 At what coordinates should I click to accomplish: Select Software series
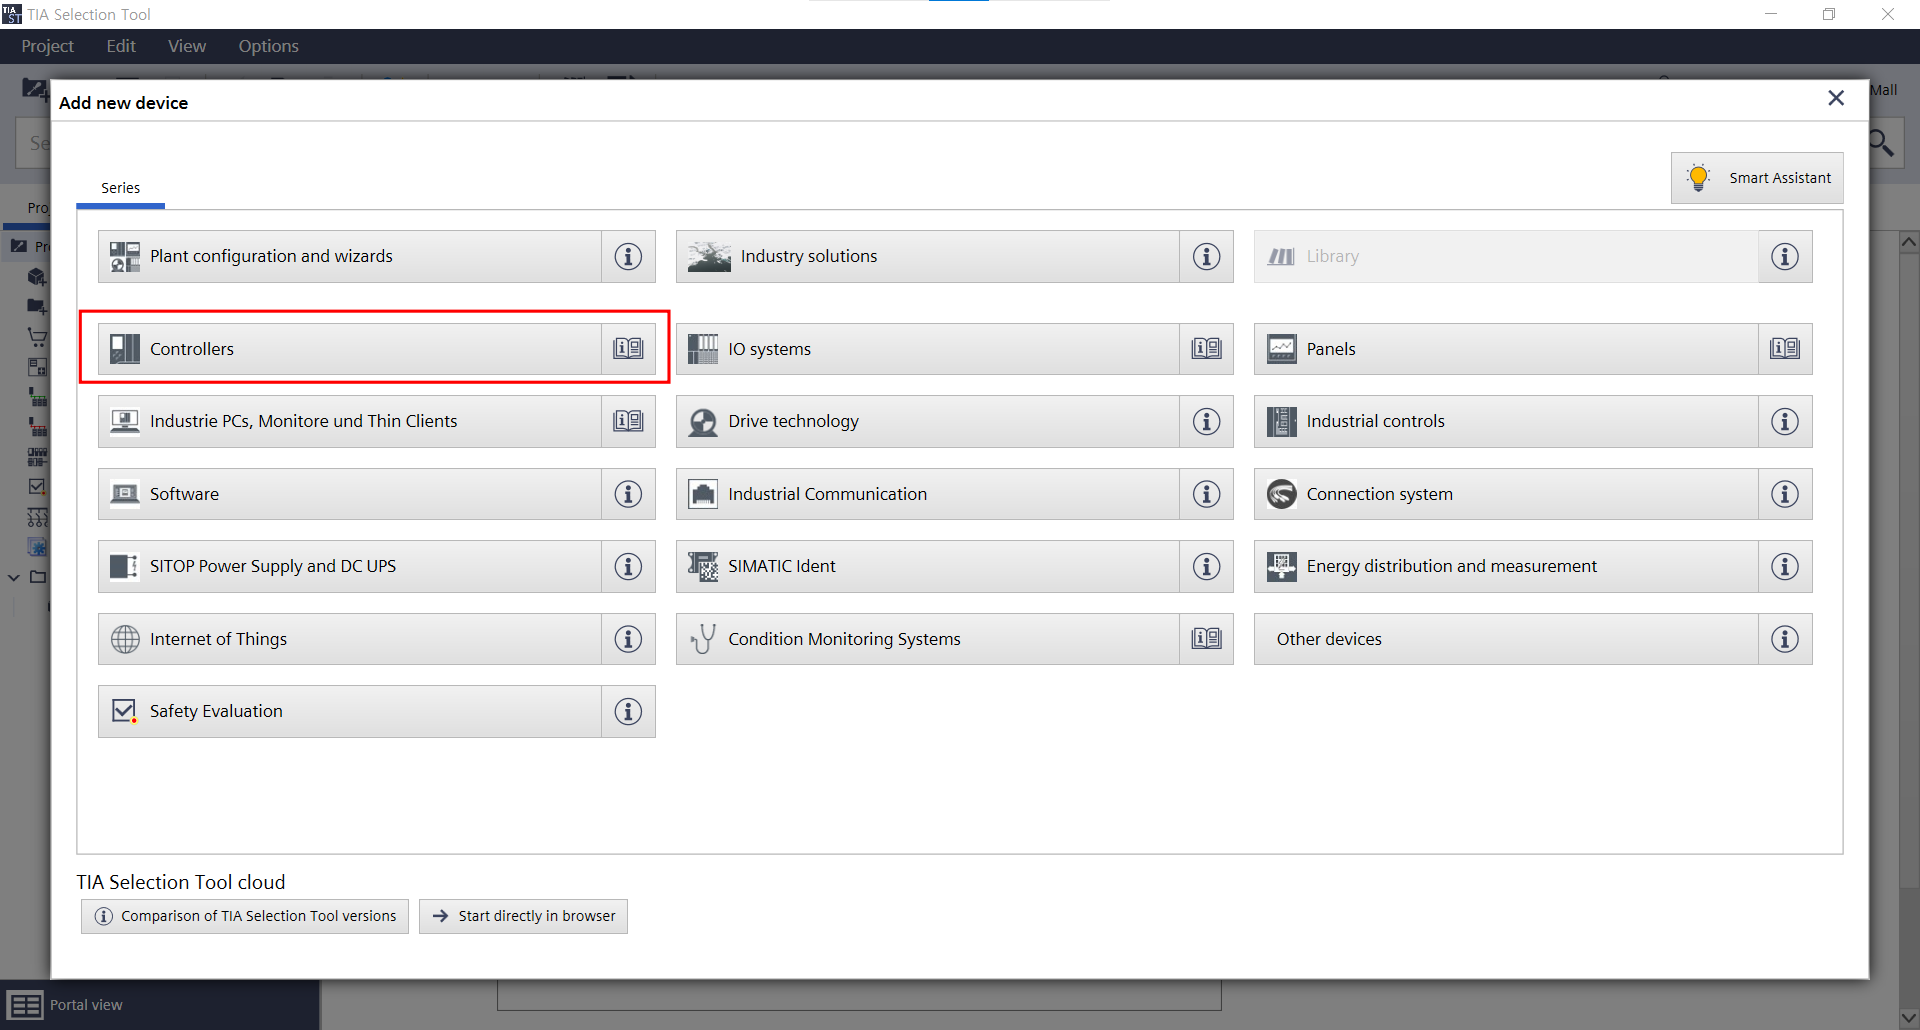(x=350, y=494)
